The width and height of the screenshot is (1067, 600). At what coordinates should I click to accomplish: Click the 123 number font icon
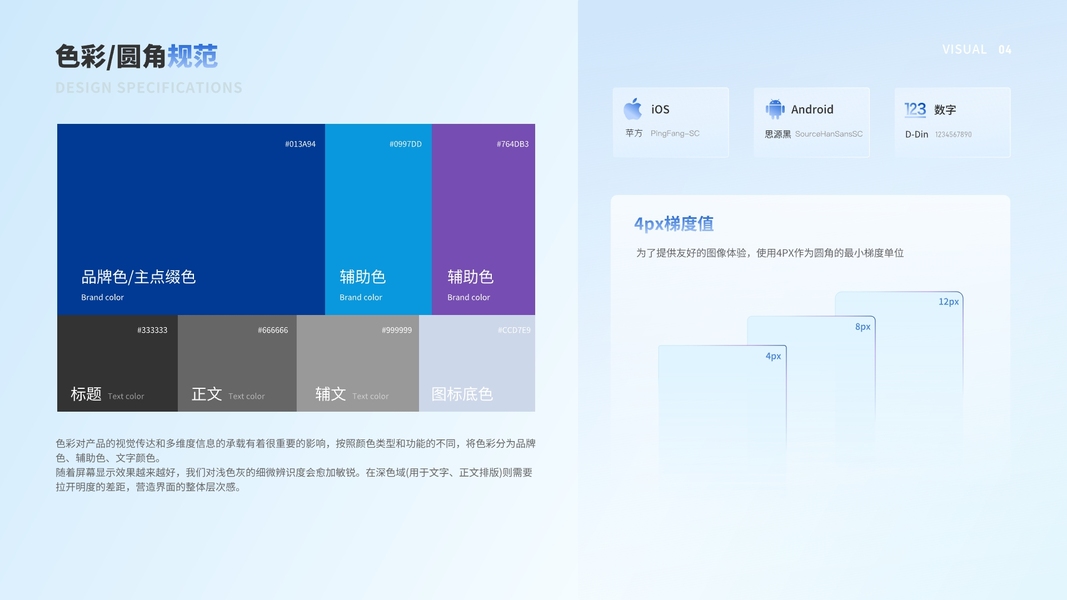915,110
